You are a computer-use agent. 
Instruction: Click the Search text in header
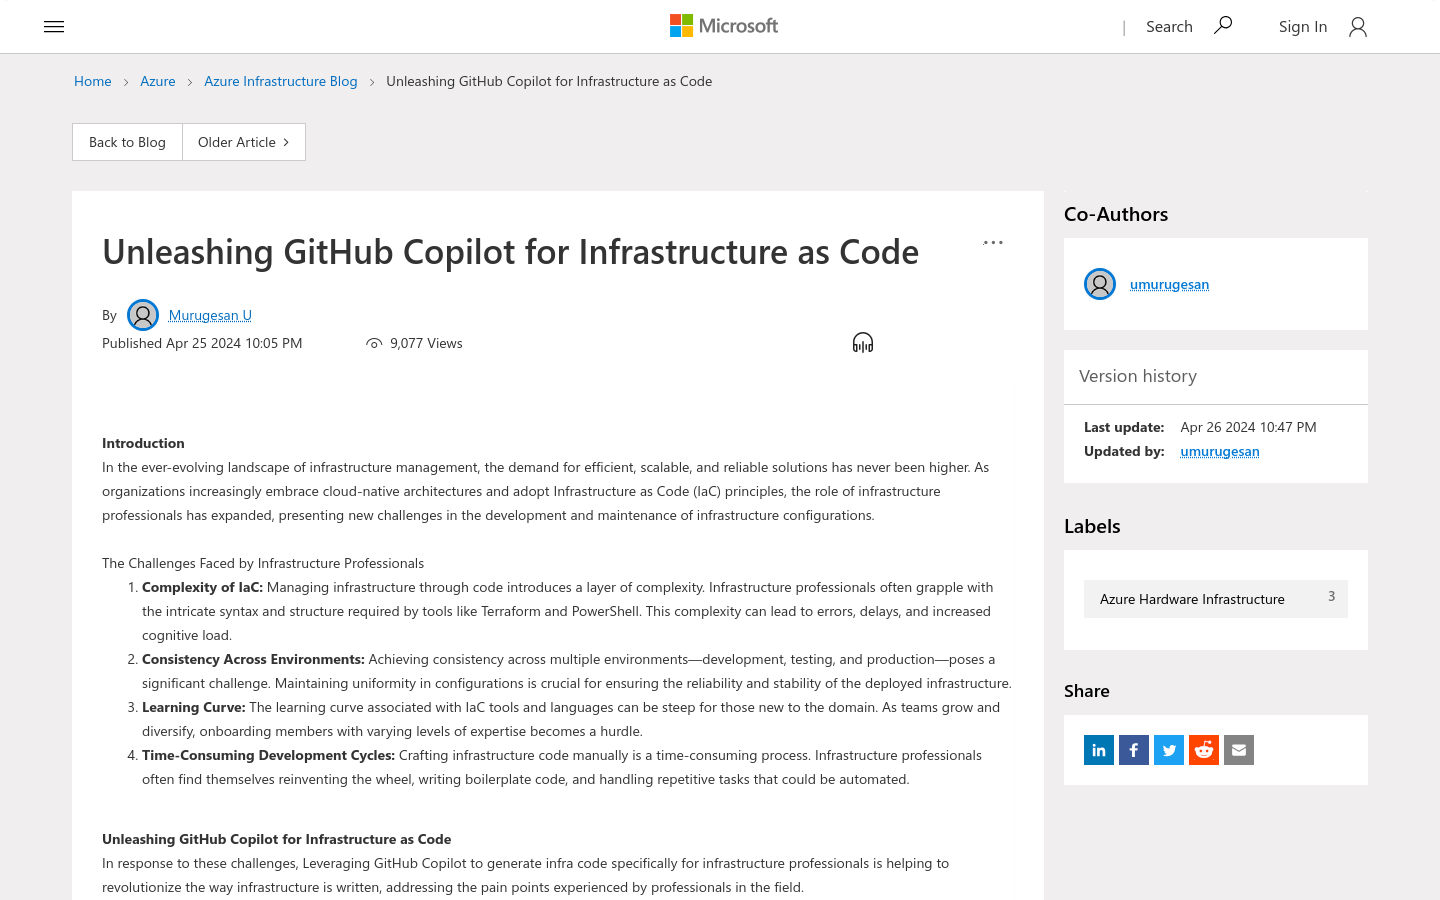click(x=1169, y=27)
